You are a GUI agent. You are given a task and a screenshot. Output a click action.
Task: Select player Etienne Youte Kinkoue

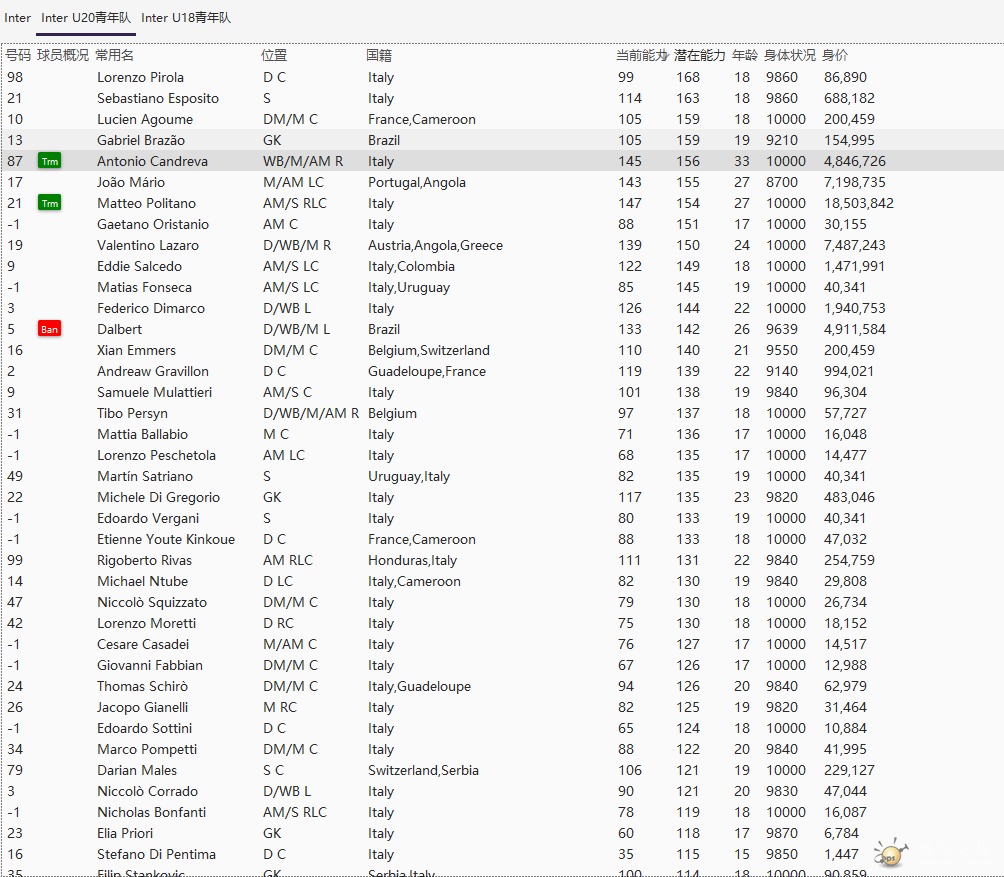pos(166,540)
